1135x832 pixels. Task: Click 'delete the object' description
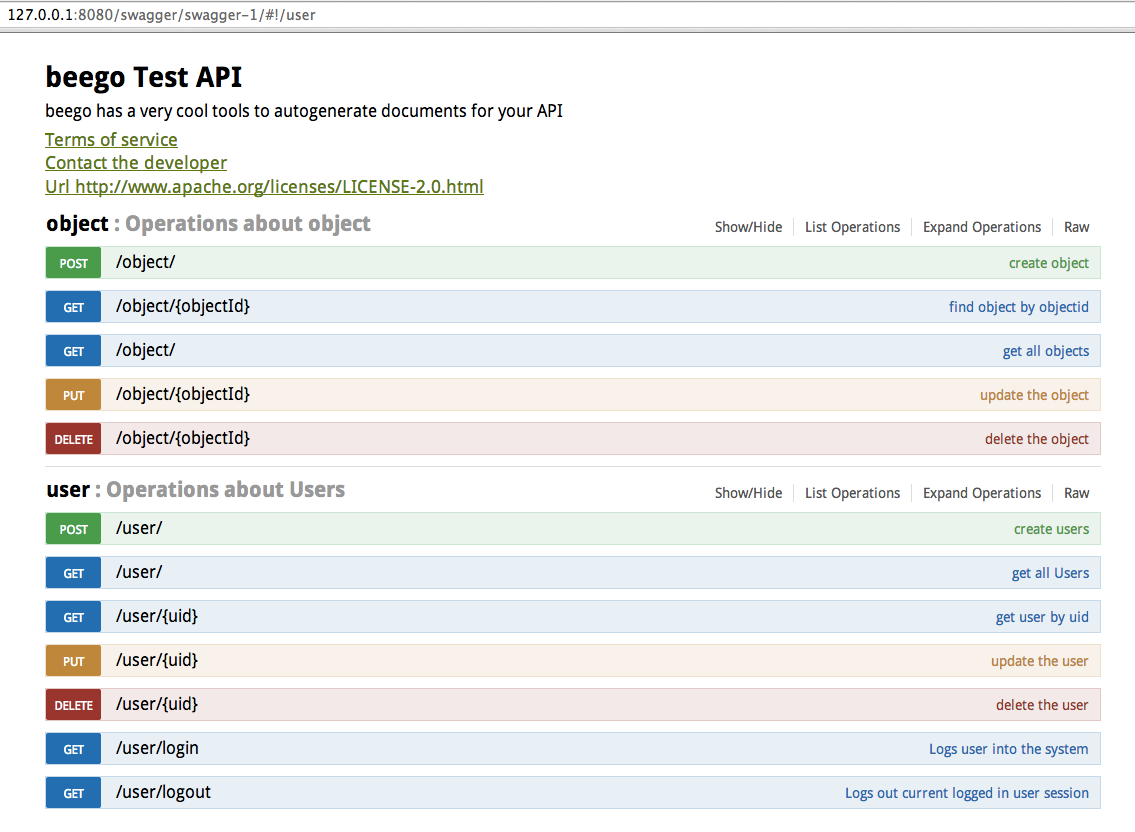tap(1037, 439)
